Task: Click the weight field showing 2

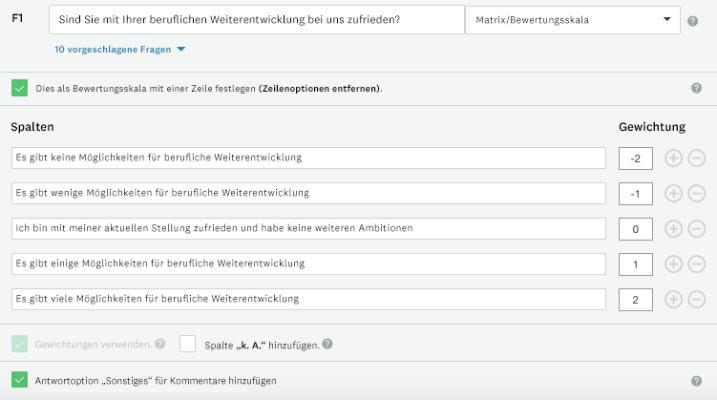Action: tap(636, 299)
